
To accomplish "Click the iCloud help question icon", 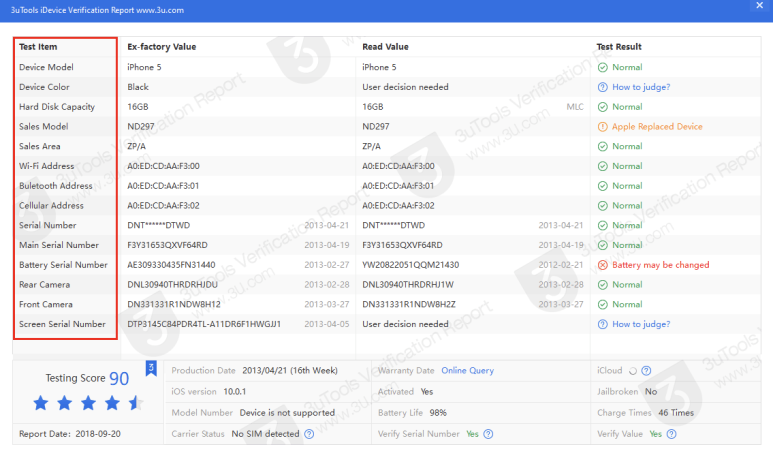I will coord(646,371).
